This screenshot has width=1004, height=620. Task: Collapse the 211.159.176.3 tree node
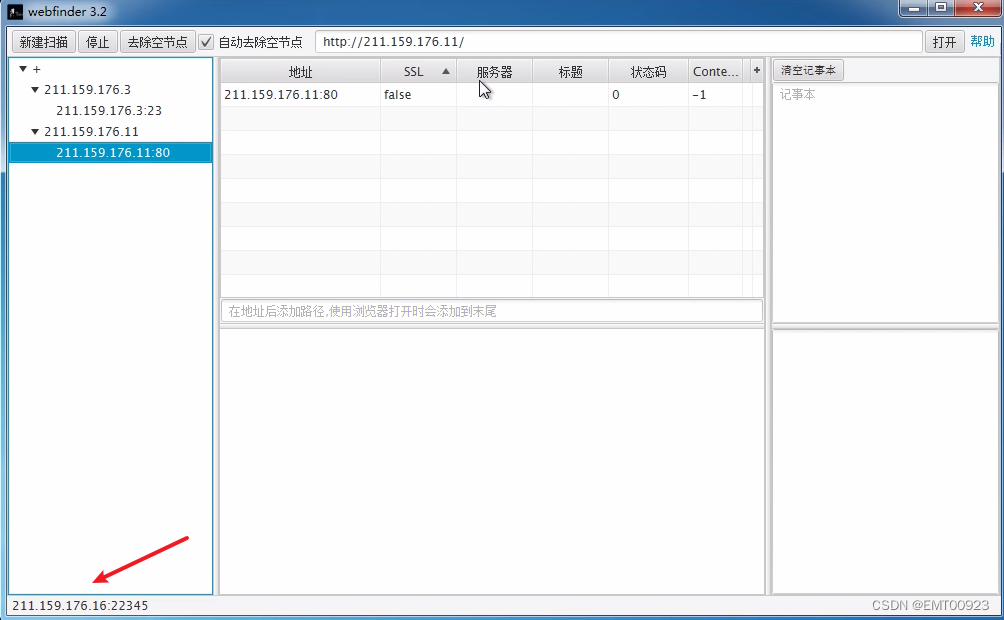(35, 90)
